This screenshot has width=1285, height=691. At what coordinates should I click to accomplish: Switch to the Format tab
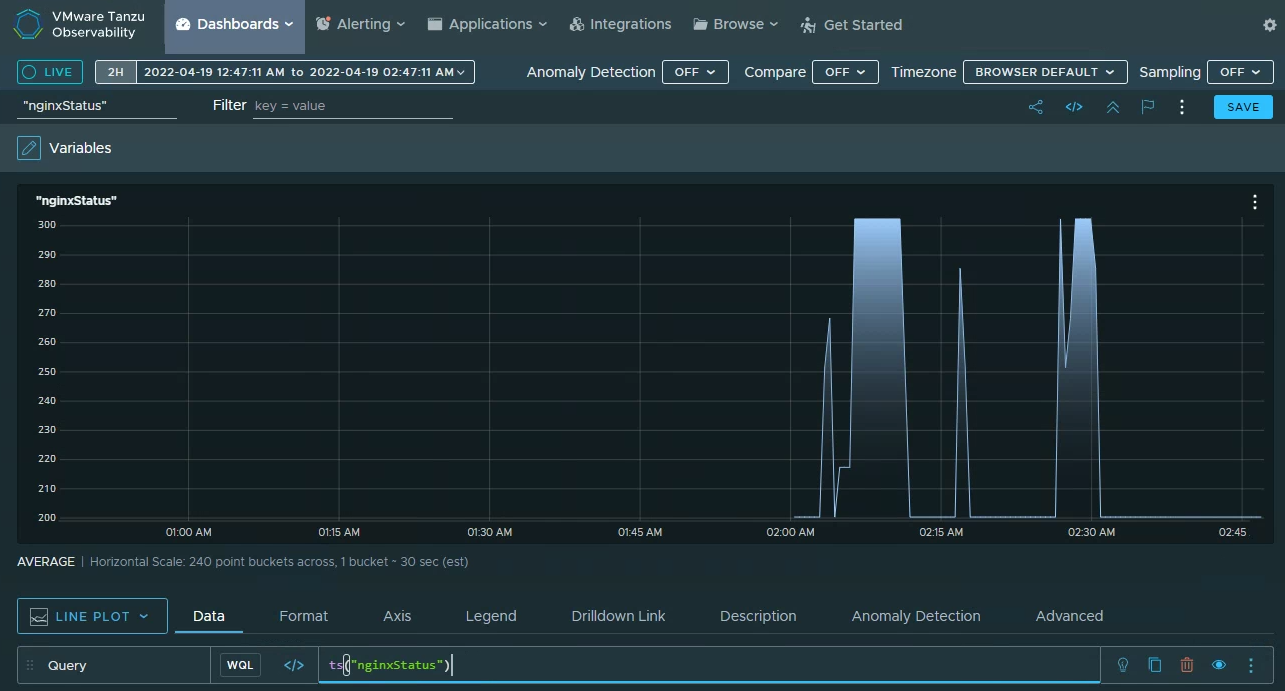click(x=303, y=616)
